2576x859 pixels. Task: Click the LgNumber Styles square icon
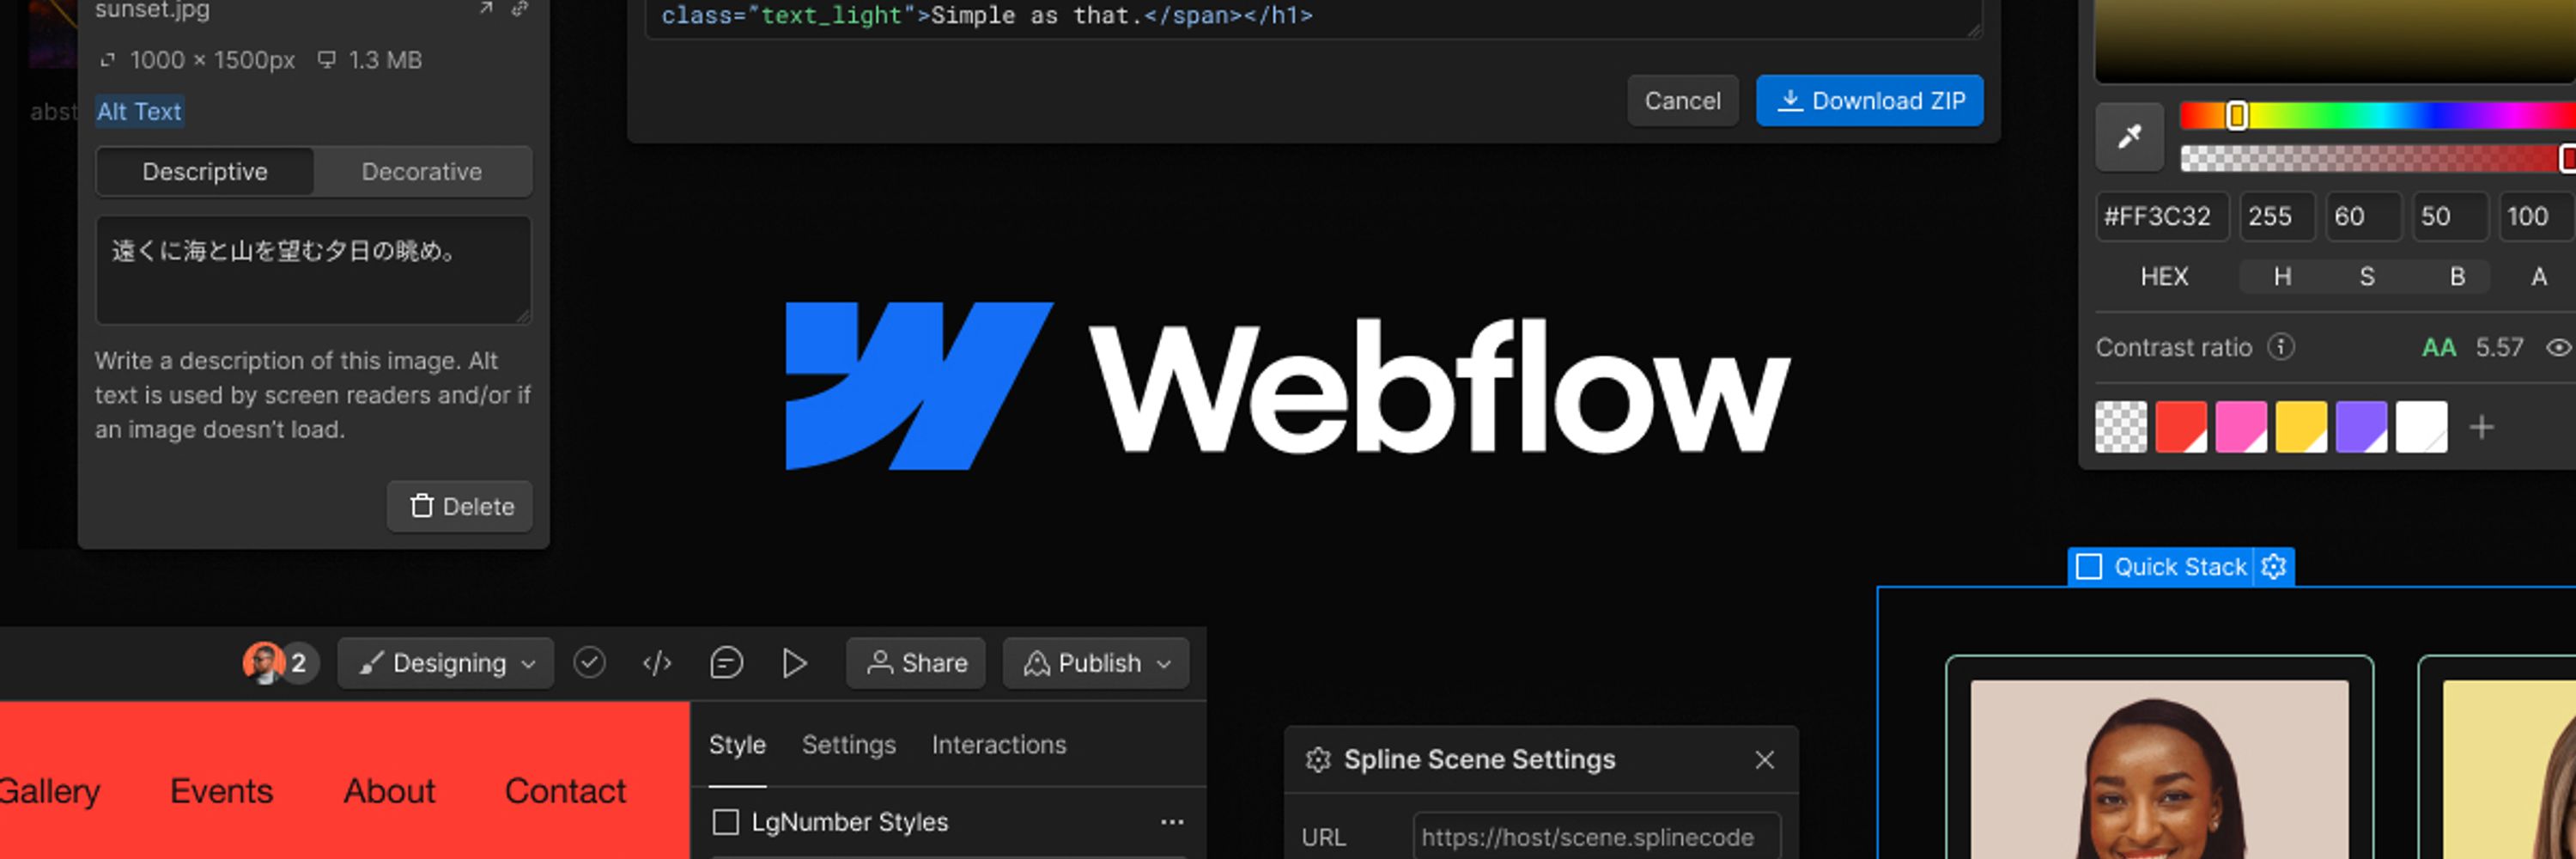pyautogui.click(x=726, y=822)
